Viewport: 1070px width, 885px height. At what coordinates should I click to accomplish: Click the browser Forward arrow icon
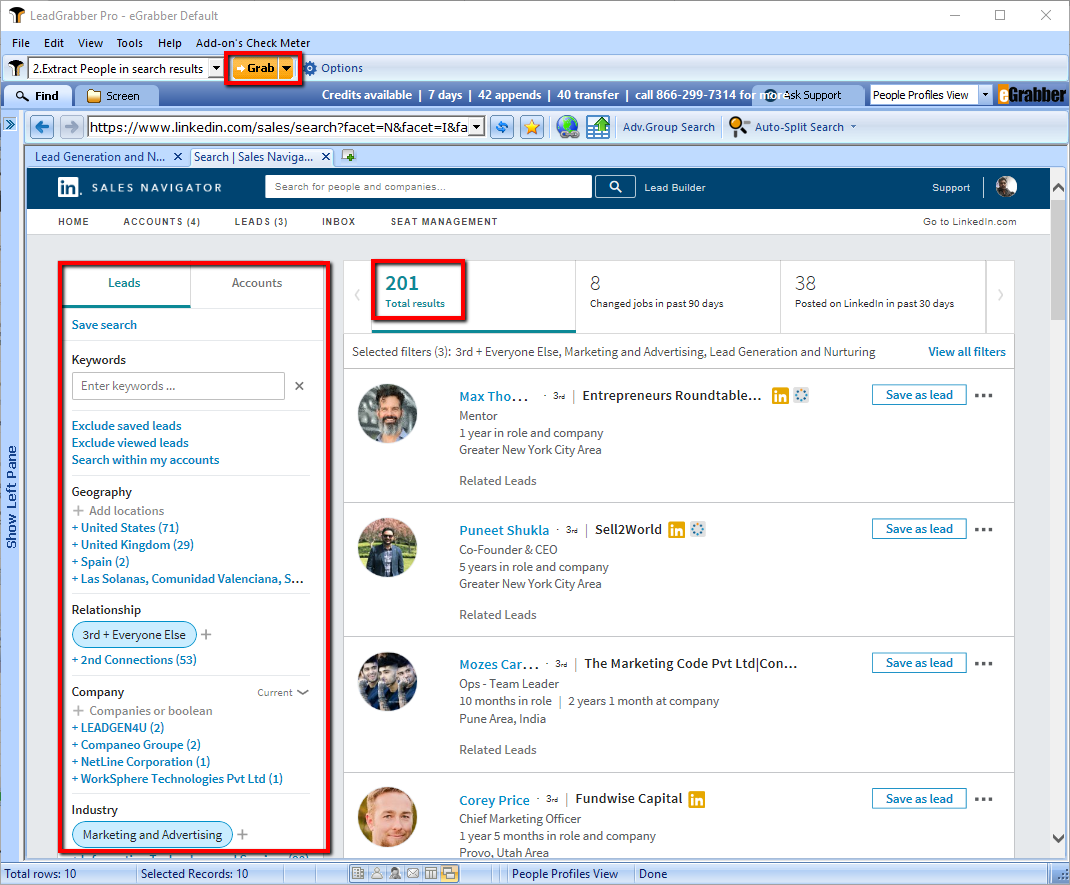[x=70, y=127]
